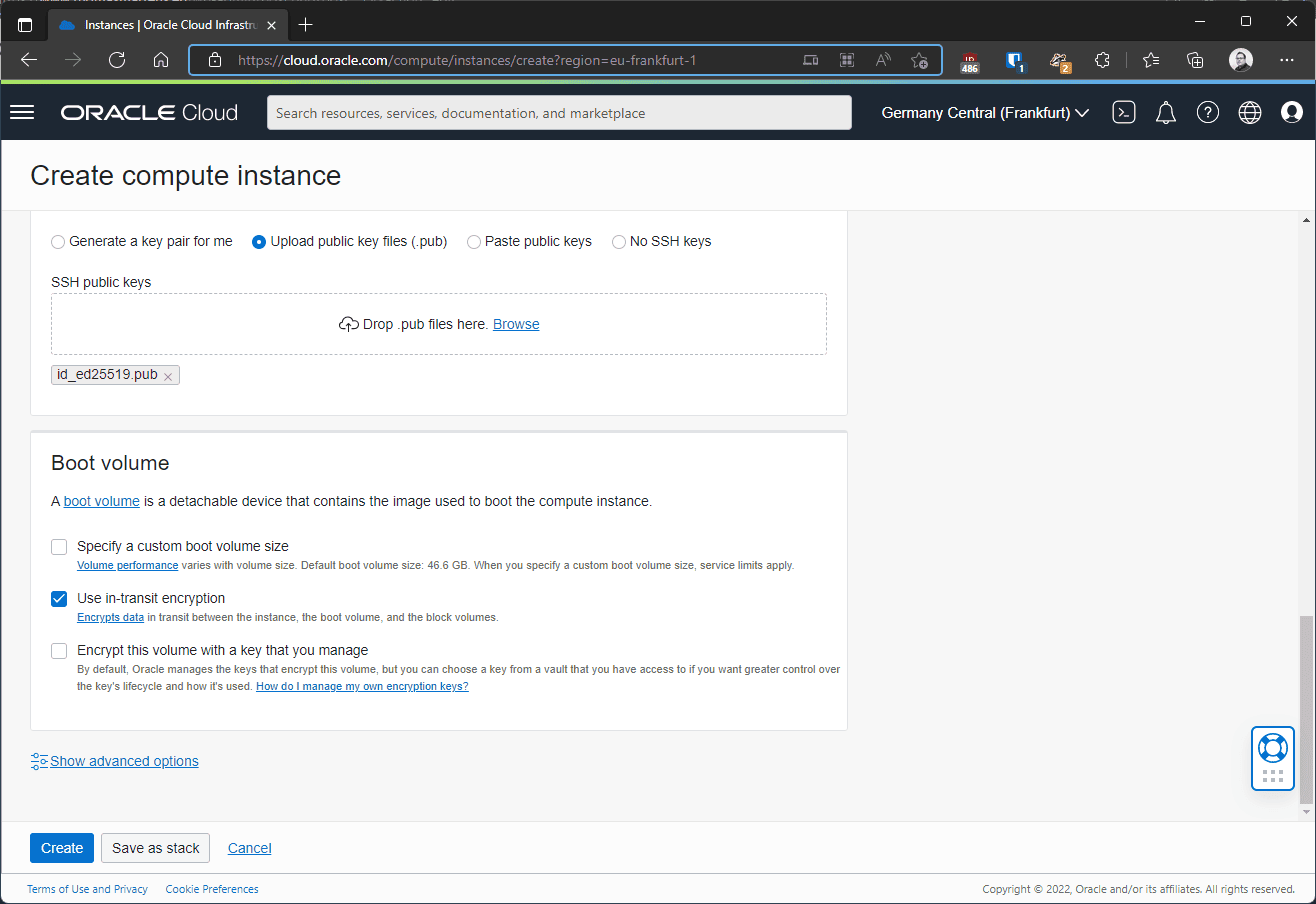Launch Cloud Shell developer tools icon
This screenshot has width=1316, height=904.
click(x=1124, y=113)
